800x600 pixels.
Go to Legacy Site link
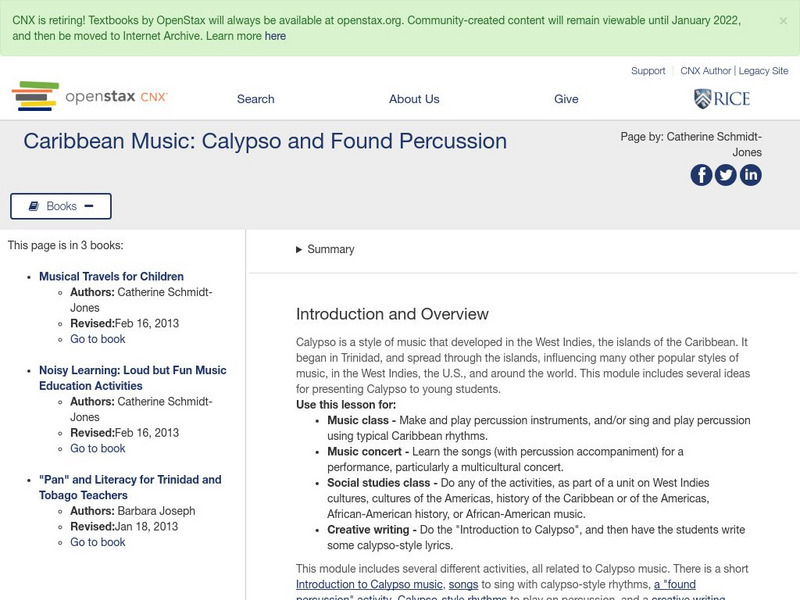tap(763, 71)
